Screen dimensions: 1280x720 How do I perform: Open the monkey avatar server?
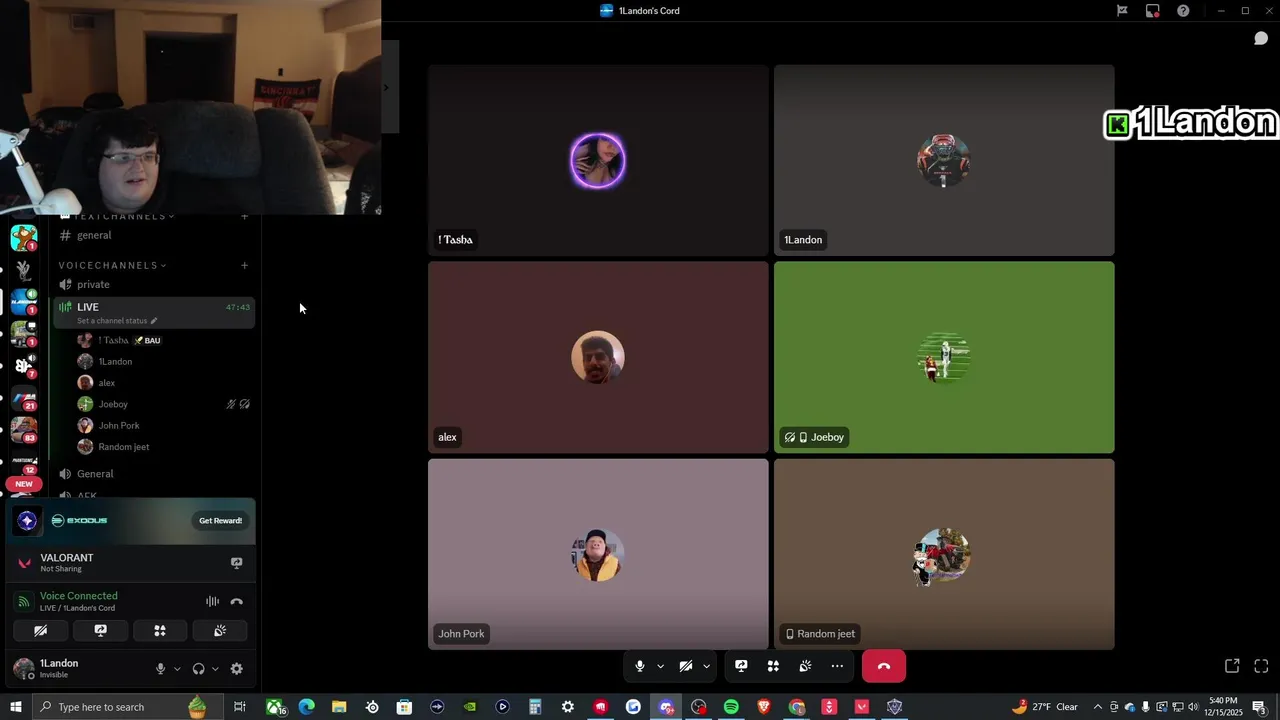pyautogui.click(x=24, y=238)
